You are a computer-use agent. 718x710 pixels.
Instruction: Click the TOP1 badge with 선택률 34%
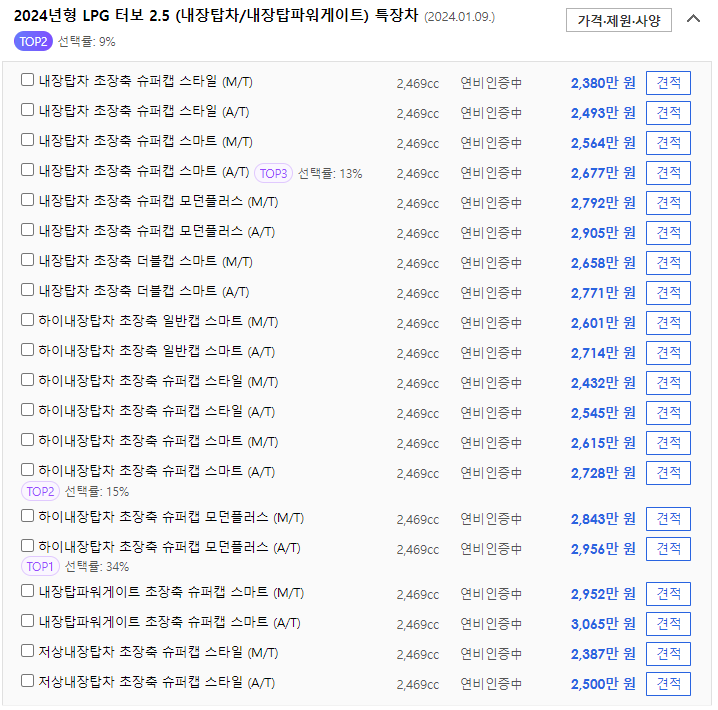[40, 566]
